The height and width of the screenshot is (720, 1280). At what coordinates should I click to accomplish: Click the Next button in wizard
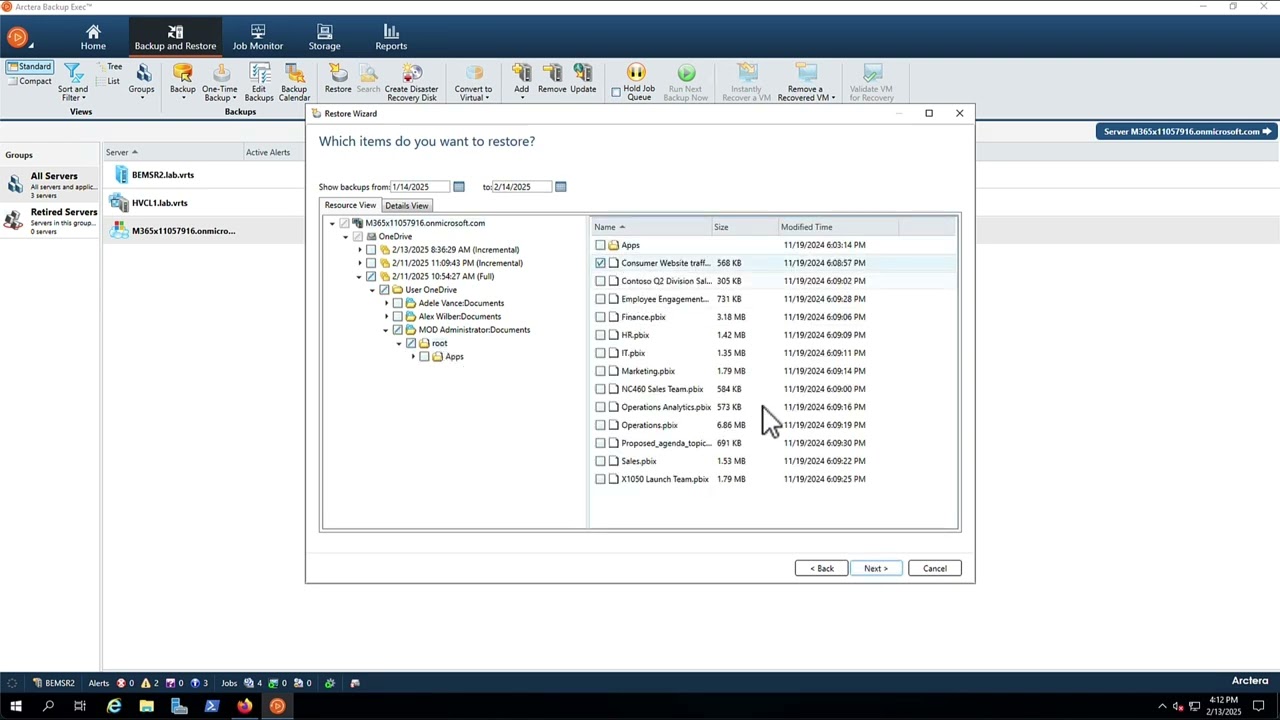[x=876, y=568]
